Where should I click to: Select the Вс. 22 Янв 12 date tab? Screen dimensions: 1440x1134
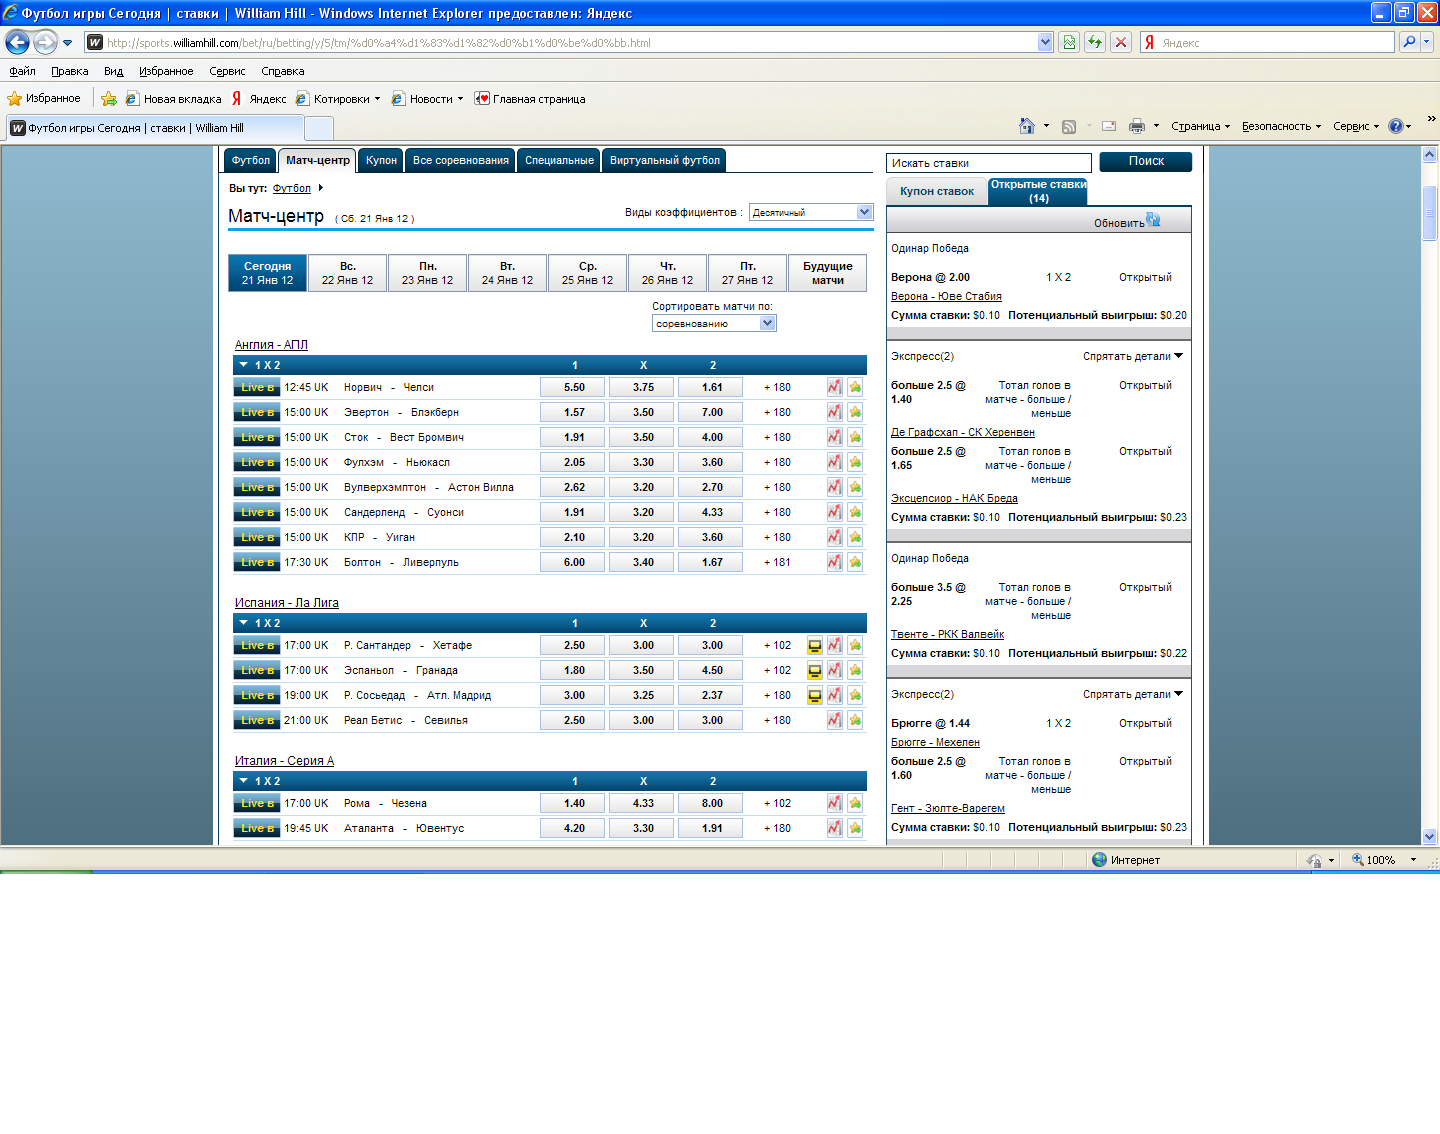(347, 273)
